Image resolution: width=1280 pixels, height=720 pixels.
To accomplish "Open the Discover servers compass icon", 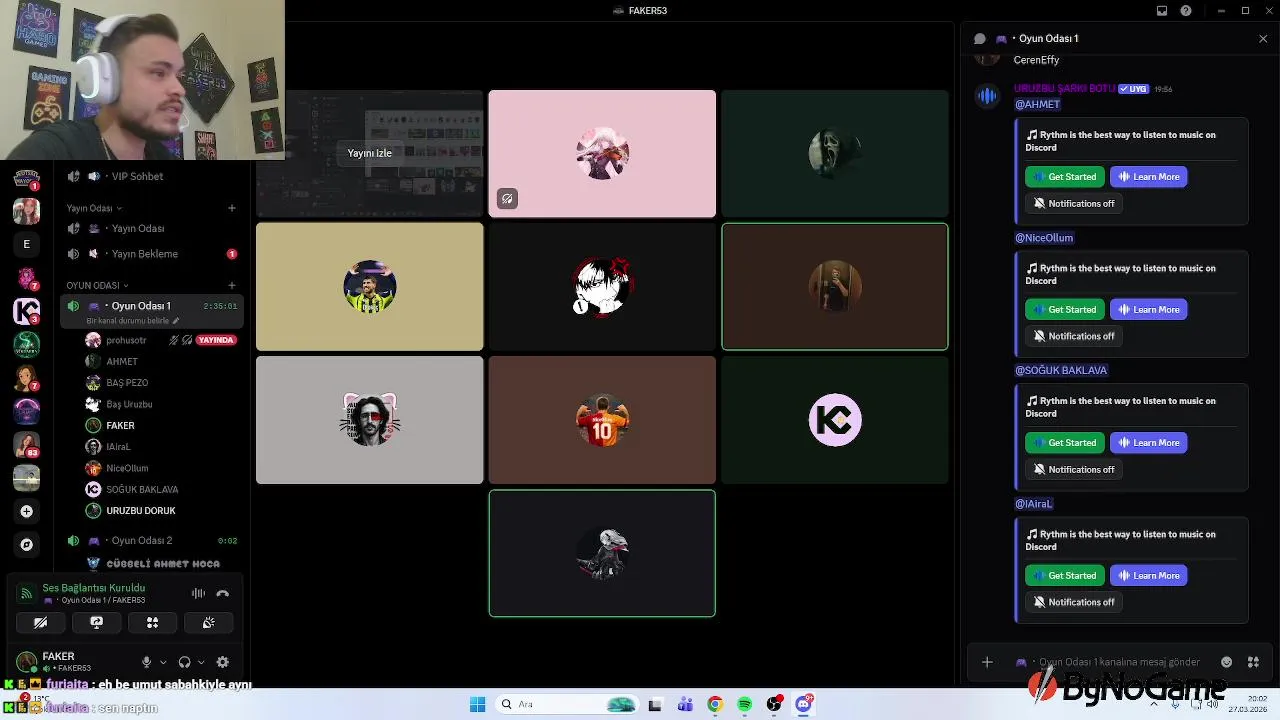I will tap(26, 545).
